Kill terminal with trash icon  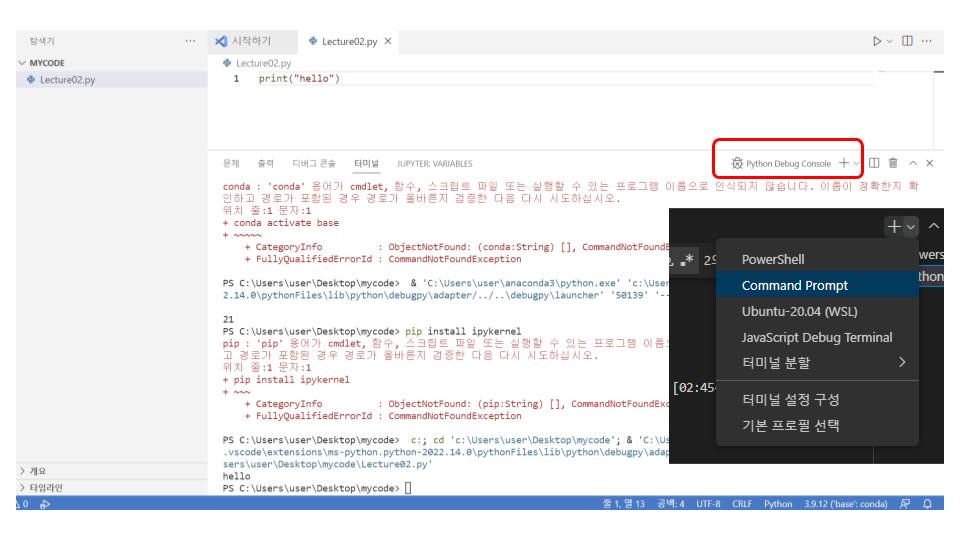click(893, 163)
